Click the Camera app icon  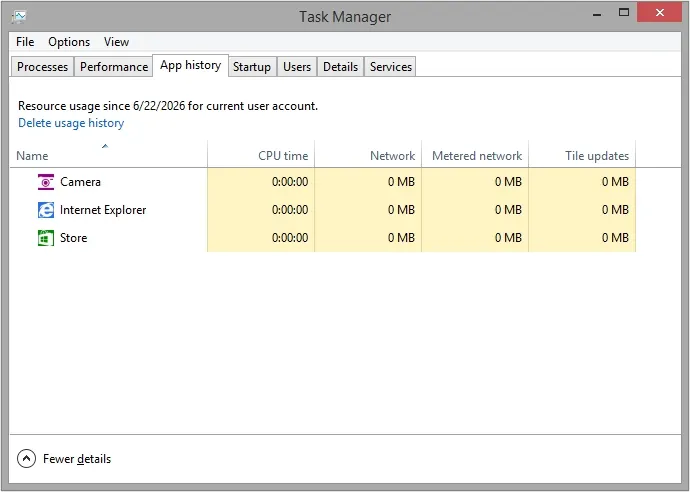pos(46,182)
